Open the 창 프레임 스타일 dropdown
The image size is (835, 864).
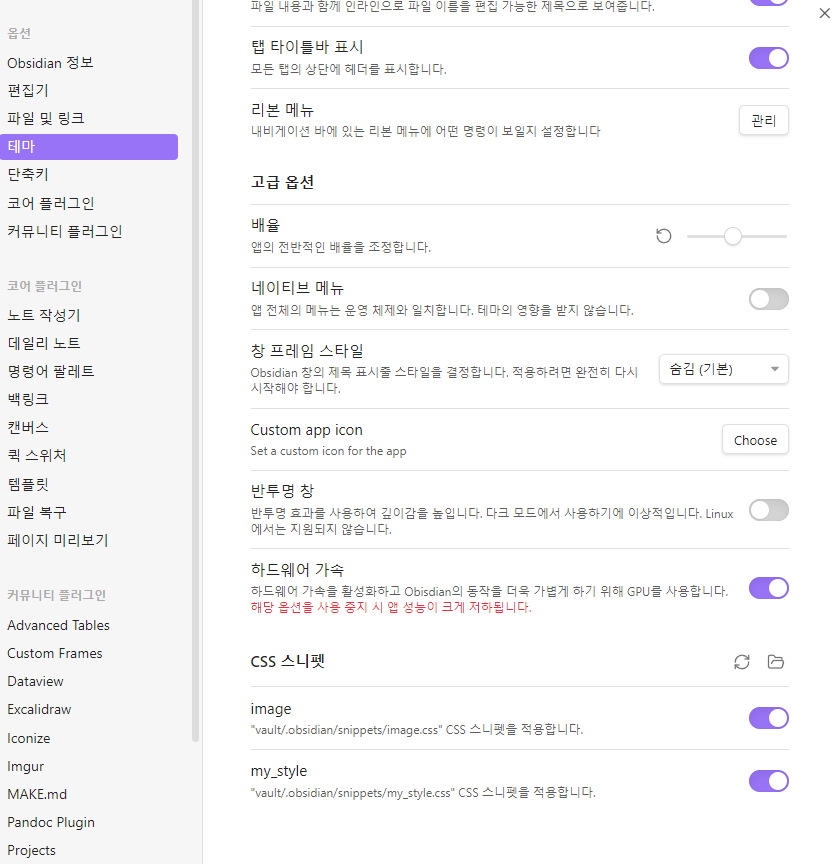[724, 369]
